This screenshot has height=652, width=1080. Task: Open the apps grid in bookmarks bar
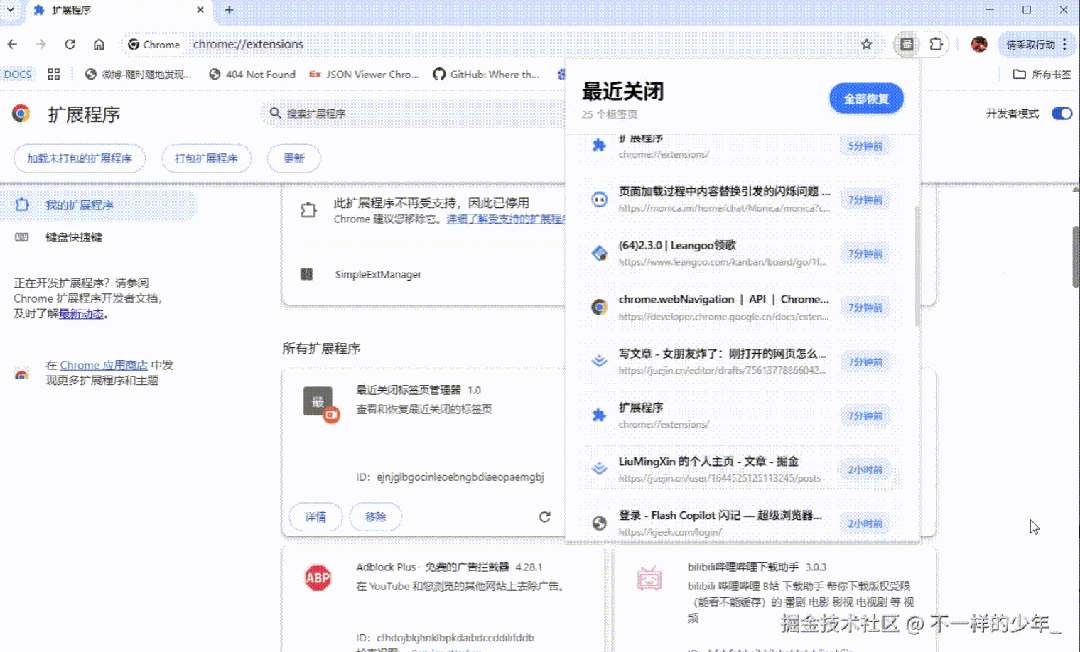point(54,74)
